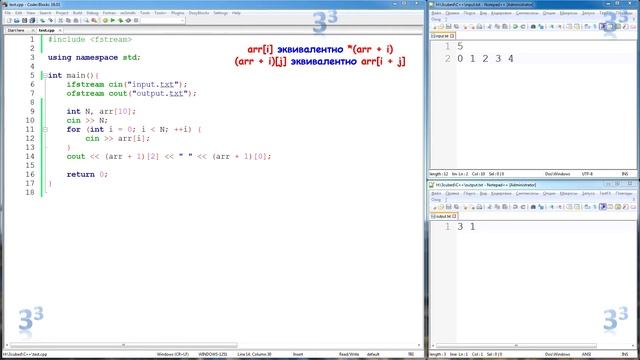Click Replace icon in input.txt Notepad++ toolbar
This screenshot has width=640, height=360.
541,27
